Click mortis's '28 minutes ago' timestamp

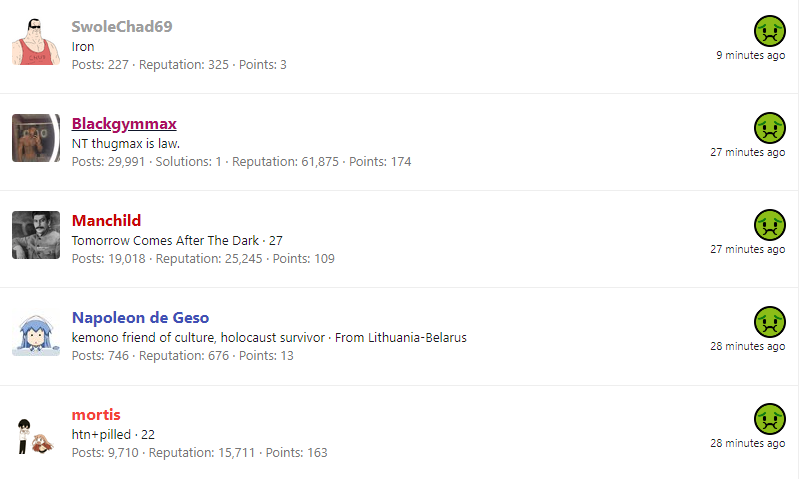pos(748,443)
